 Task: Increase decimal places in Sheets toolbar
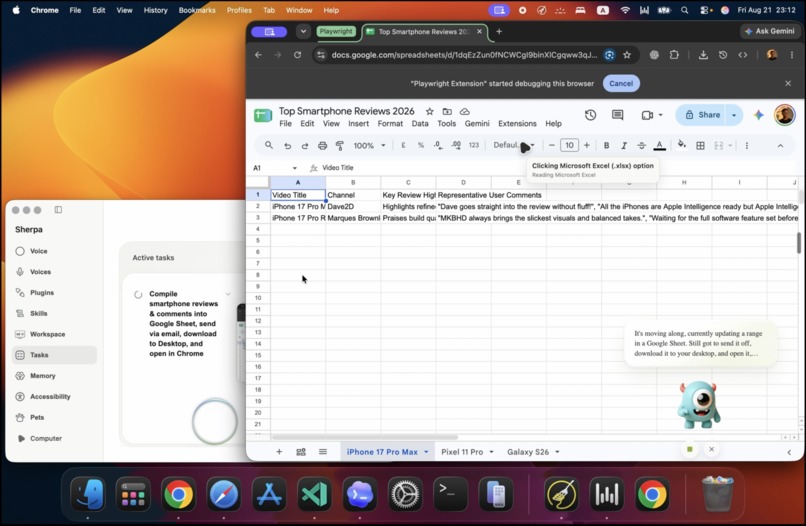pos(456,146)
